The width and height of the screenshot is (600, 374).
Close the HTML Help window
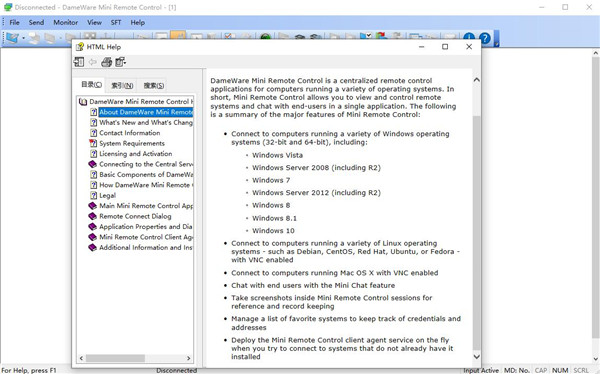click(469, 47)
